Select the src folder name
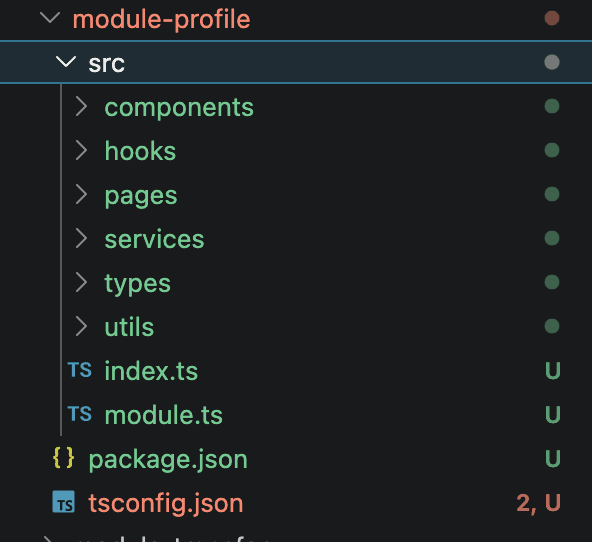The height and width of the screenshot is (542, 592). pos(106,63)
